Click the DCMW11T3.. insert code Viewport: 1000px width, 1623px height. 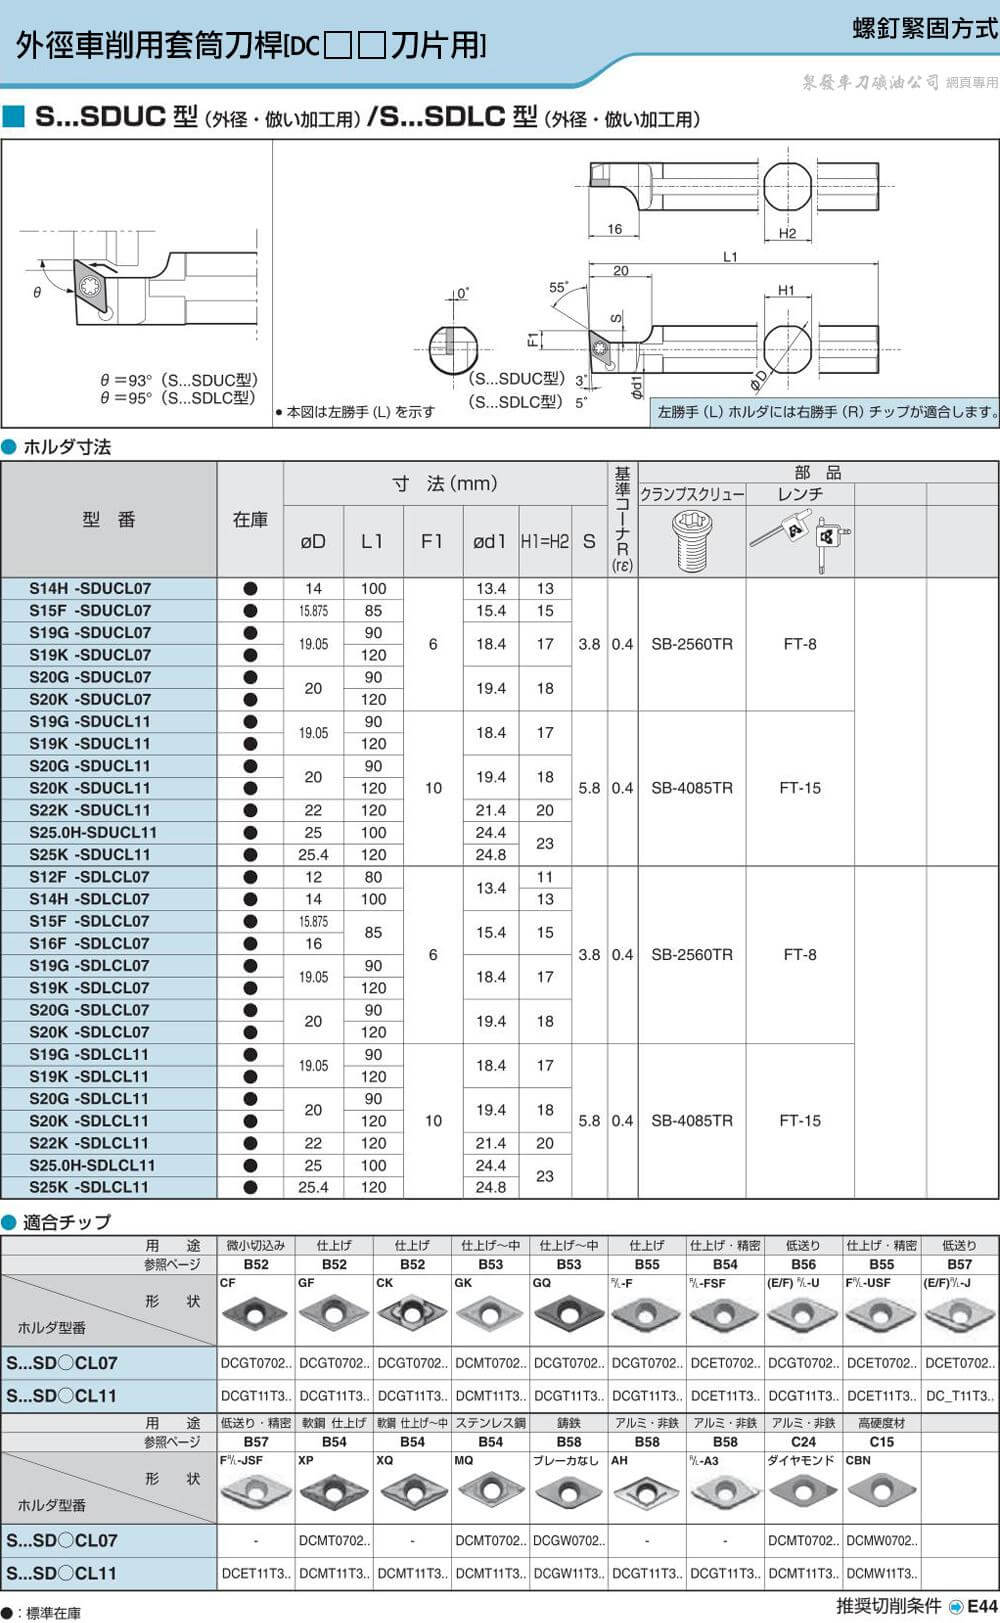[882, 1573]
